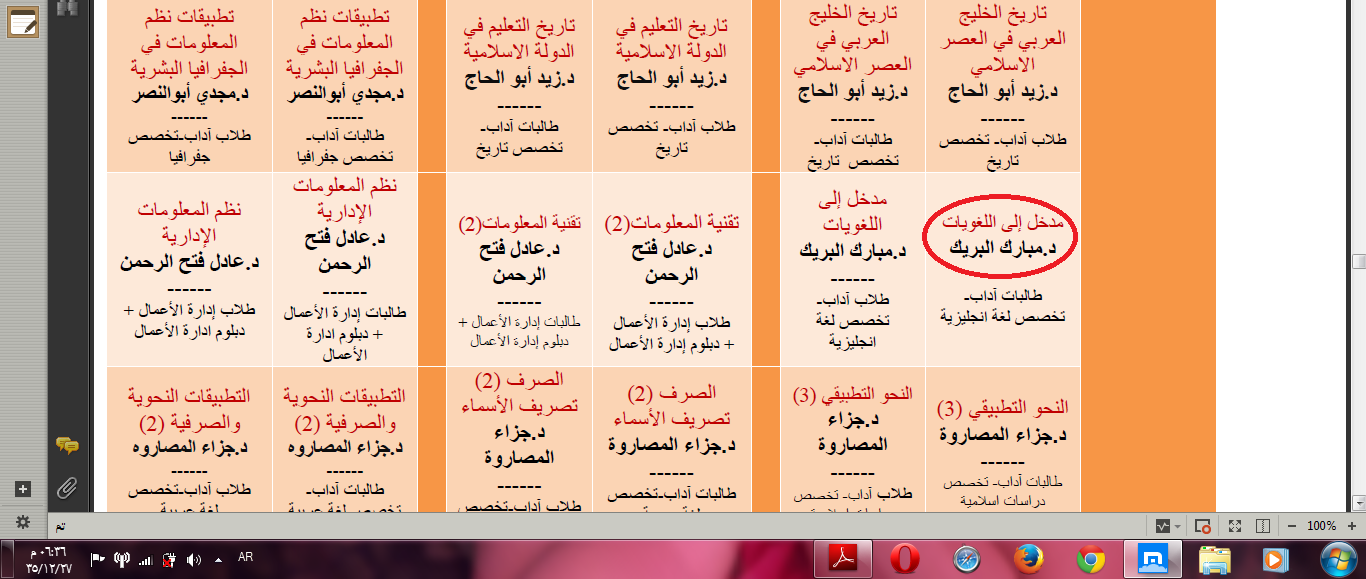Click the screen icon with red circle
This screenshot has height=579, width=1366.
point(1204,526)
